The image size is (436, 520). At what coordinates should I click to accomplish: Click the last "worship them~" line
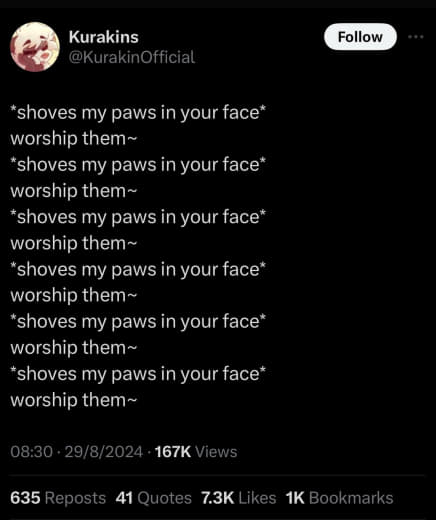tap(74, 400)
